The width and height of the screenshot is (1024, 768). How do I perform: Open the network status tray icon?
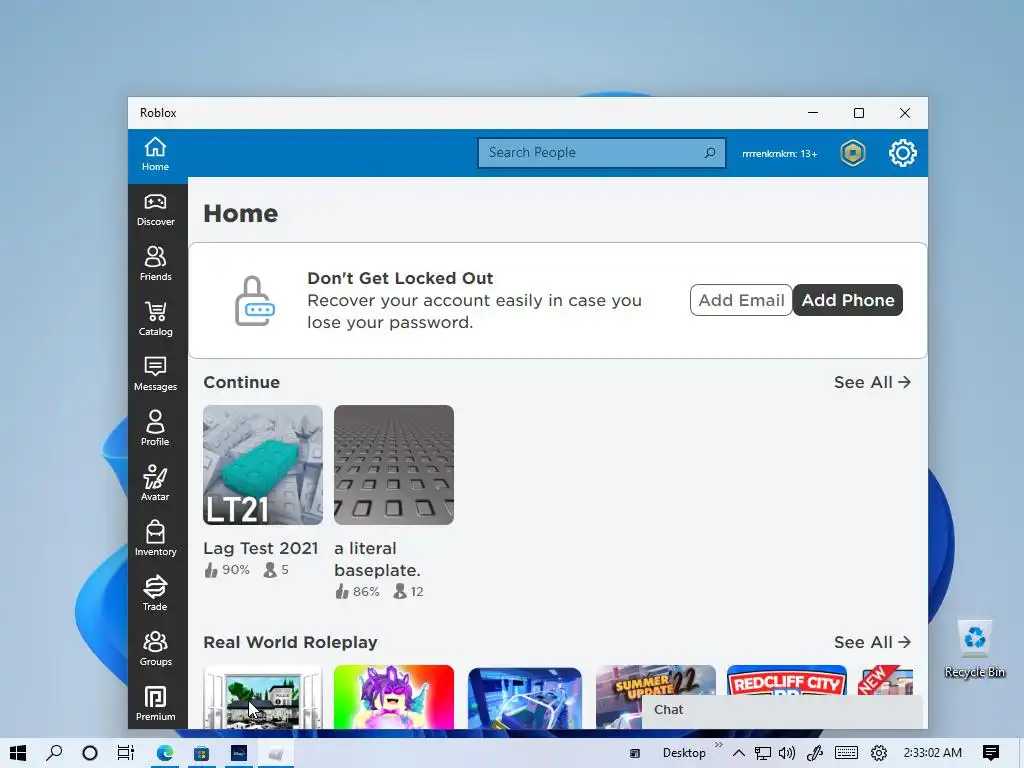coord(762,754)
